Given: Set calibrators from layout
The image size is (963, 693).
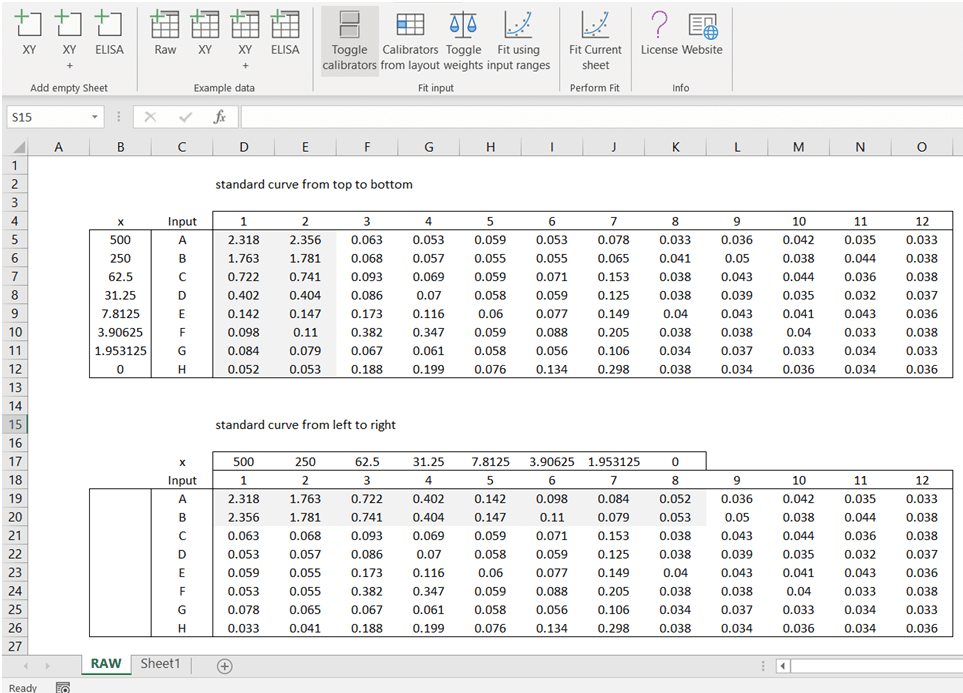Looking at the screenshot, I should point(410,41).
